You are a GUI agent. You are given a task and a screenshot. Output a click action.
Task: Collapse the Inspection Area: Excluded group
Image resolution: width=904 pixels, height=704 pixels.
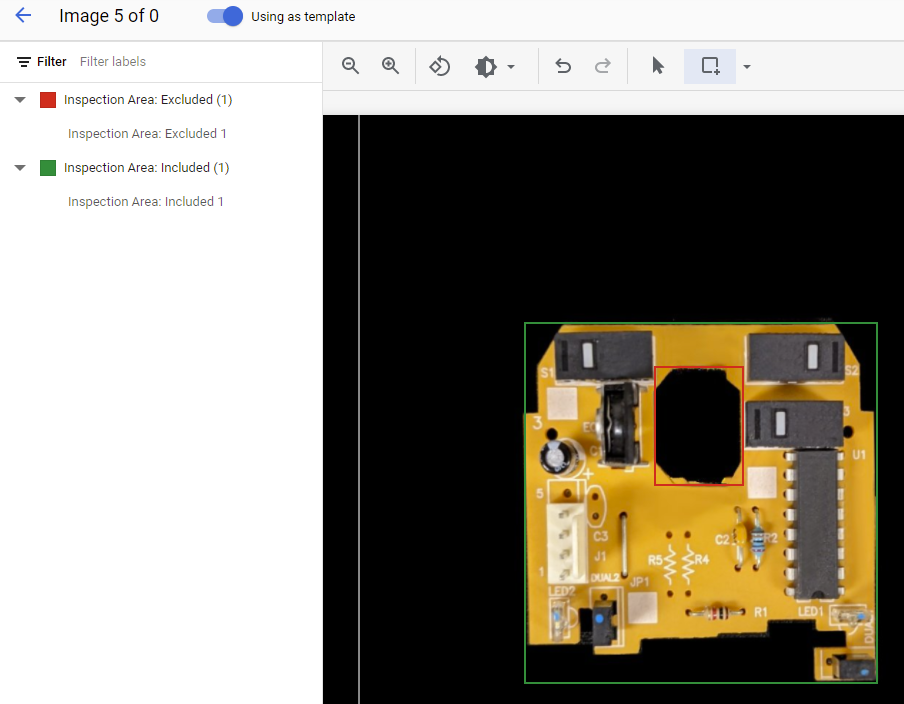(19, 99)
